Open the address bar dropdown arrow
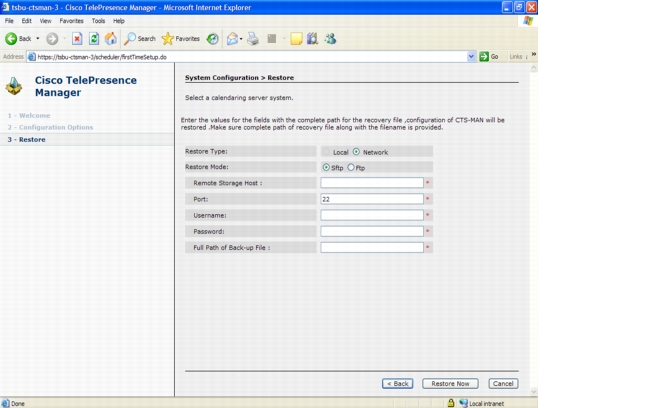 [471, 57]
